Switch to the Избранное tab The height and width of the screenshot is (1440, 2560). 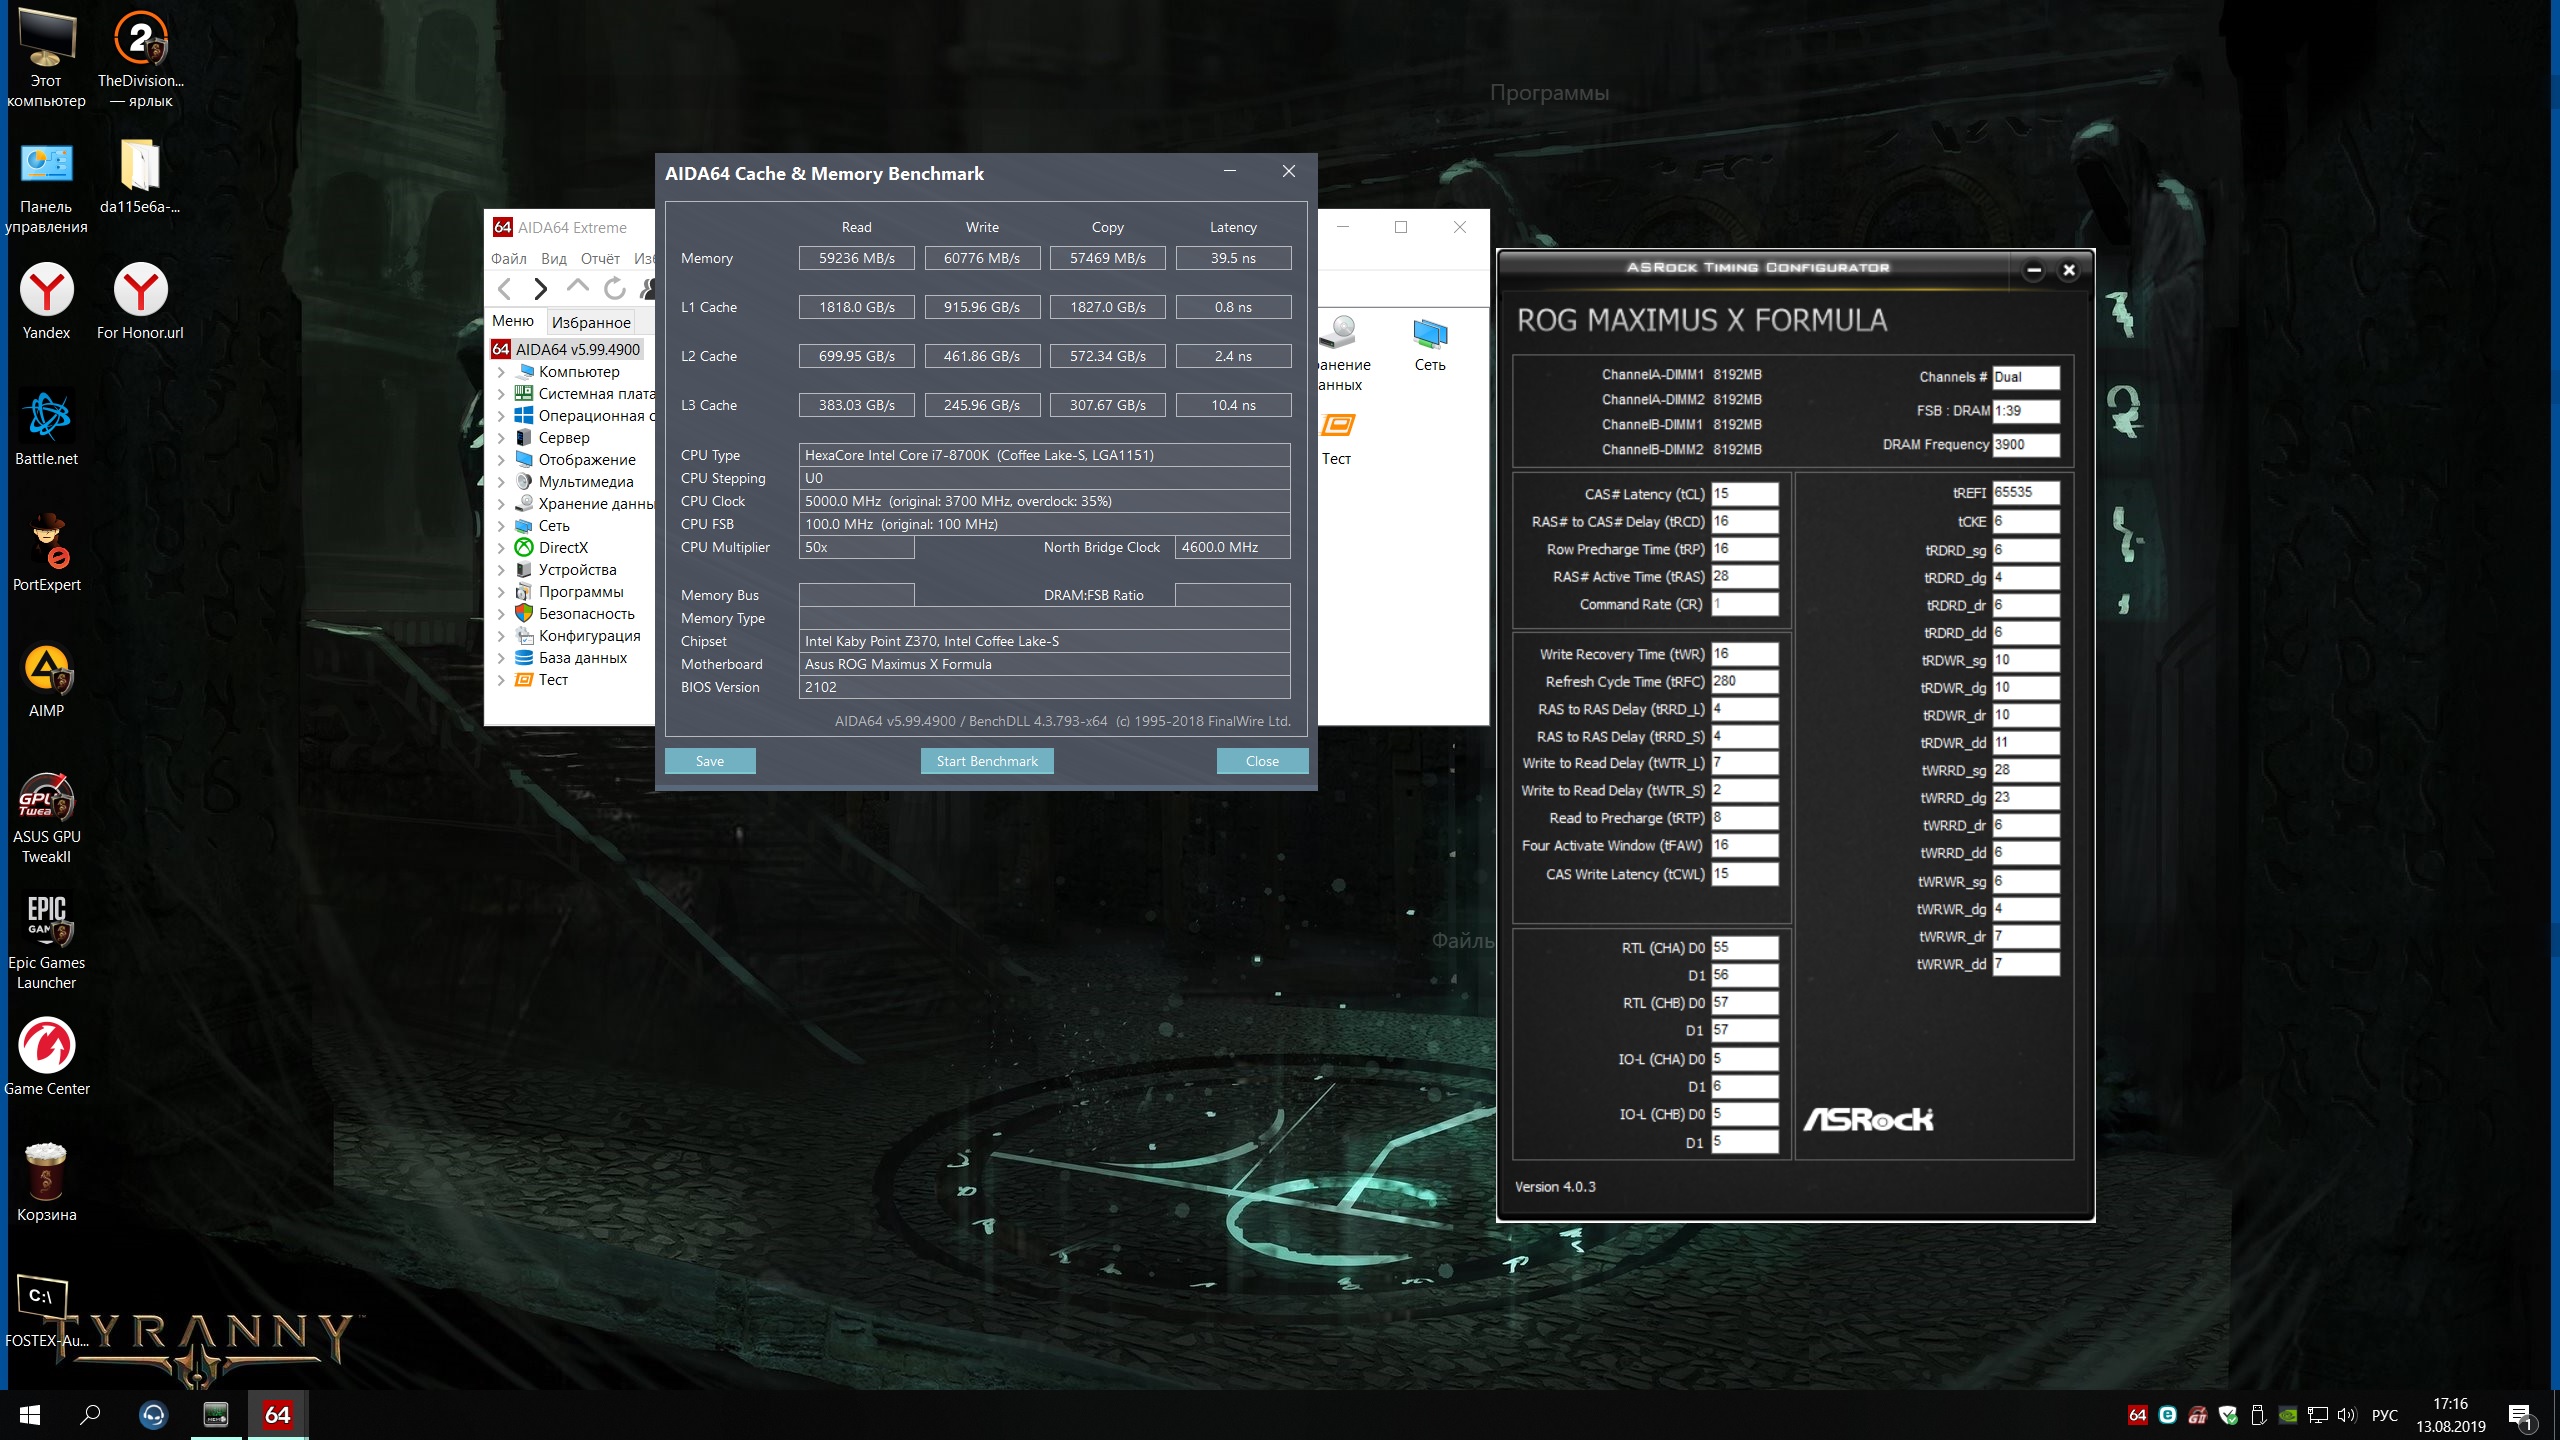click(591, 322)
